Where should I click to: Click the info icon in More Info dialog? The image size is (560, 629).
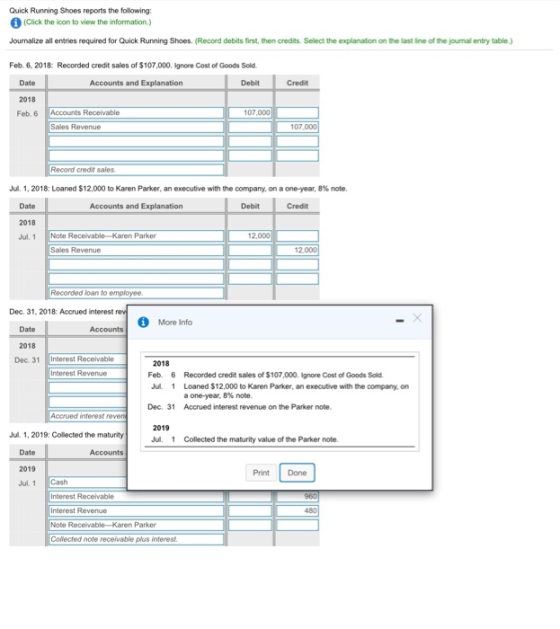[143, 322]
